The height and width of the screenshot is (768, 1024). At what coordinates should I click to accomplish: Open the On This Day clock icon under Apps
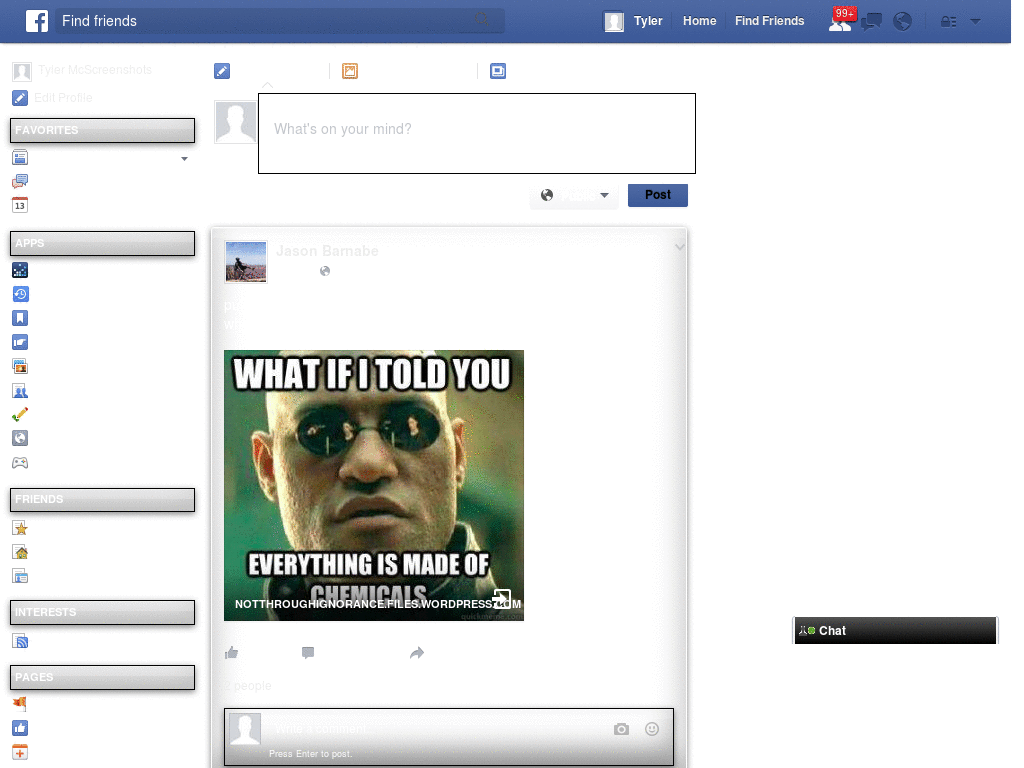[x=20, y=294]
